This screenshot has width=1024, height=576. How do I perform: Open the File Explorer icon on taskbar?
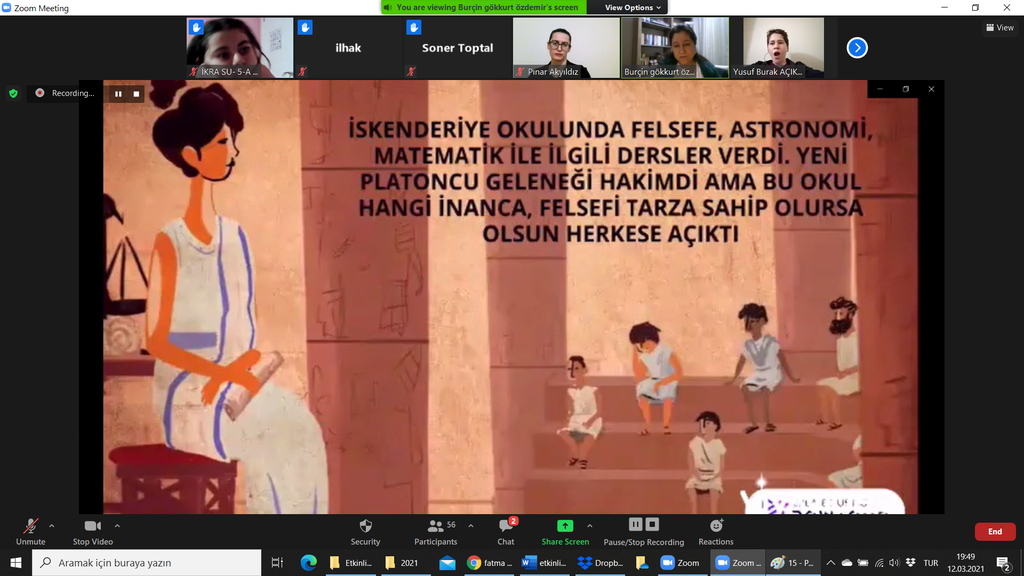pos(641,562)
